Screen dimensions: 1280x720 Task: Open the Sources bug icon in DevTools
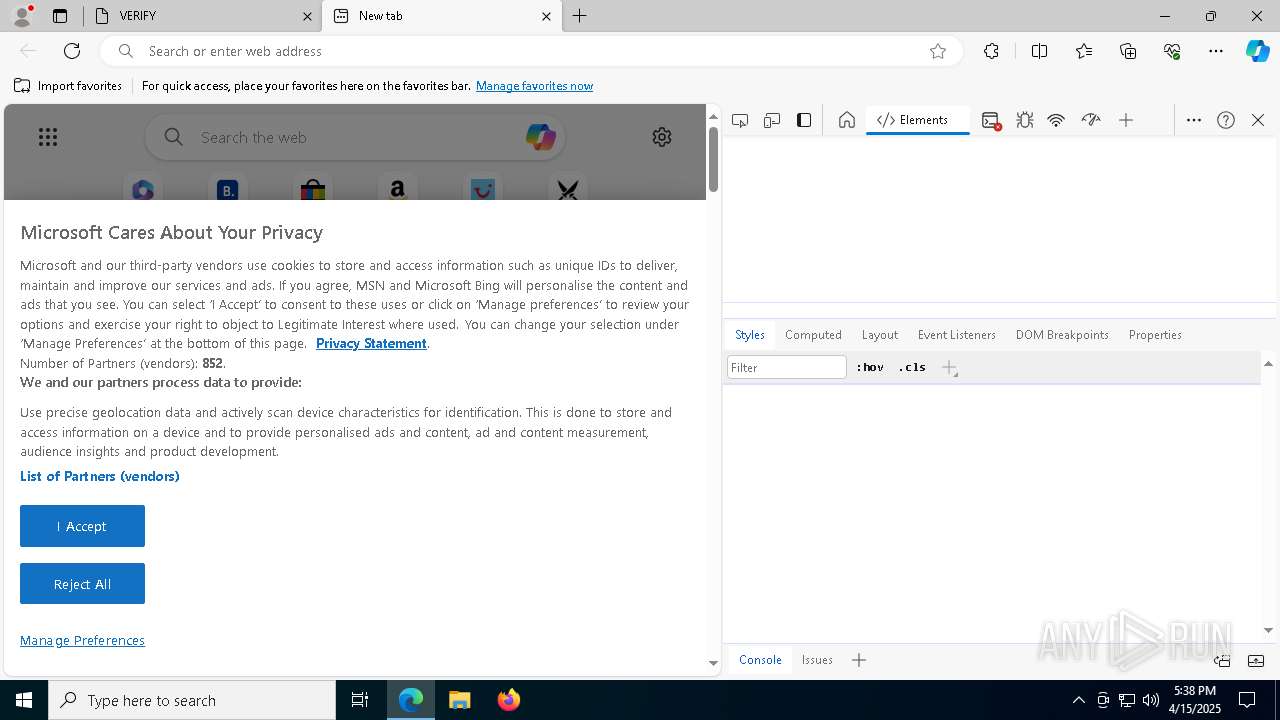click(x=1024, y=120)
